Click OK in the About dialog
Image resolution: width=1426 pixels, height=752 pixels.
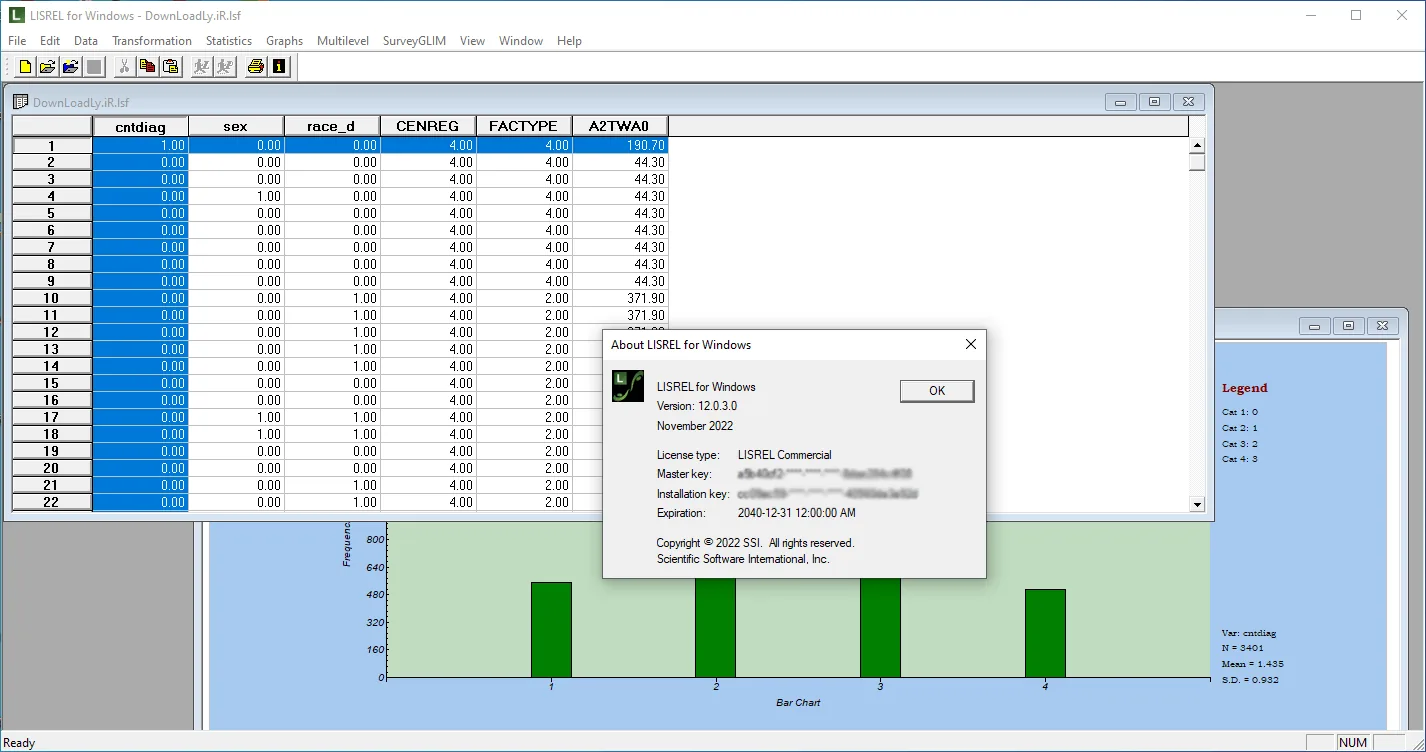tap(937, 390)
